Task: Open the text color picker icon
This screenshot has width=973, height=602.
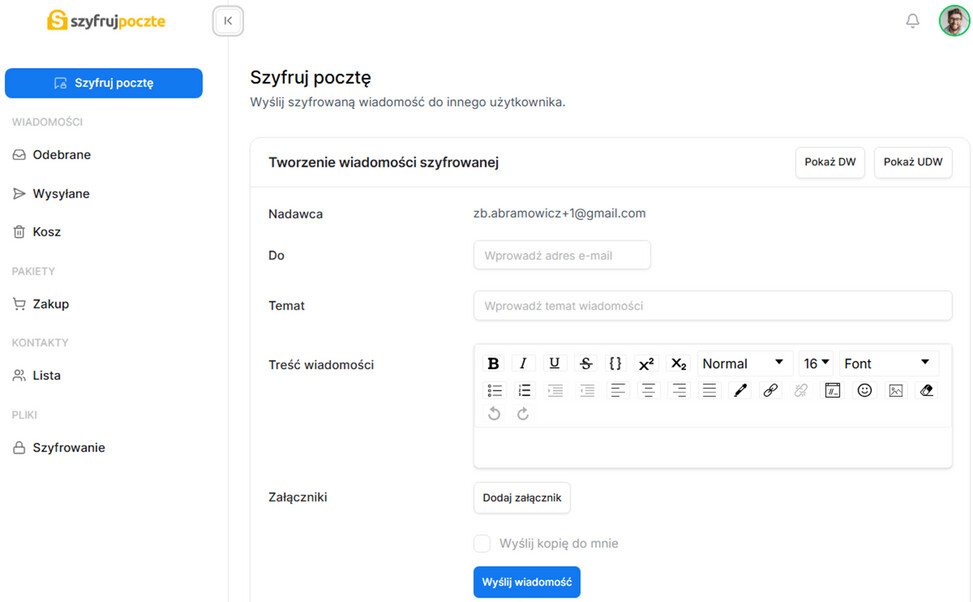Action: [740, 391]
